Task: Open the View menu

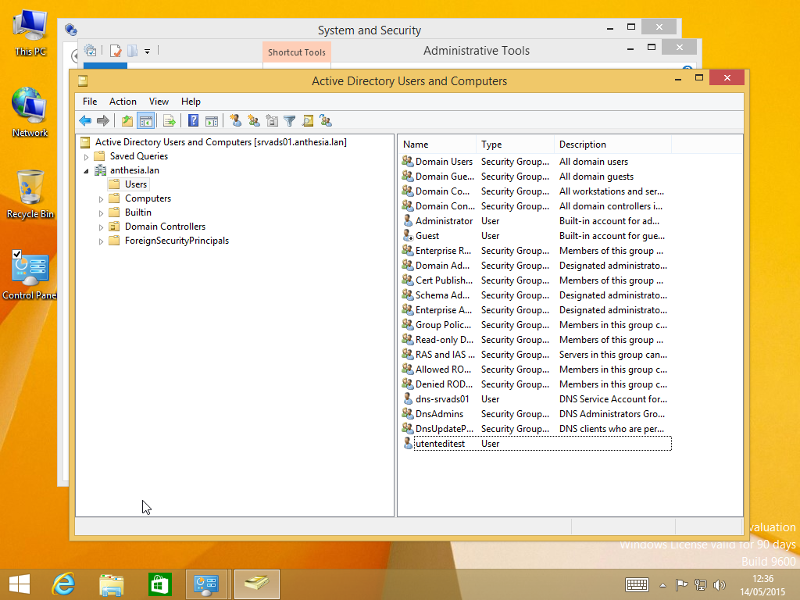Action: 159,102
